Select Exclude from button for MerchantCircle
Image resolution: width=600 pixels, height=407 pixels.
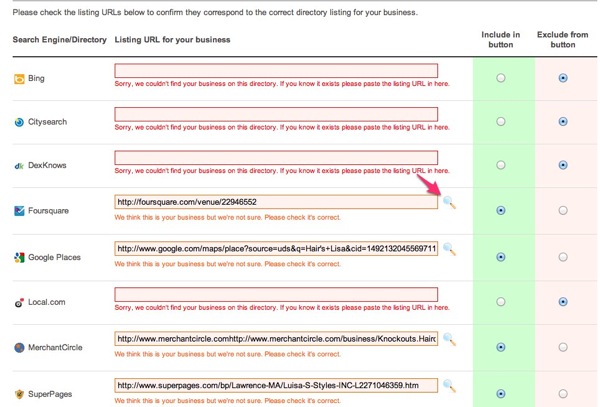[562, 347]
